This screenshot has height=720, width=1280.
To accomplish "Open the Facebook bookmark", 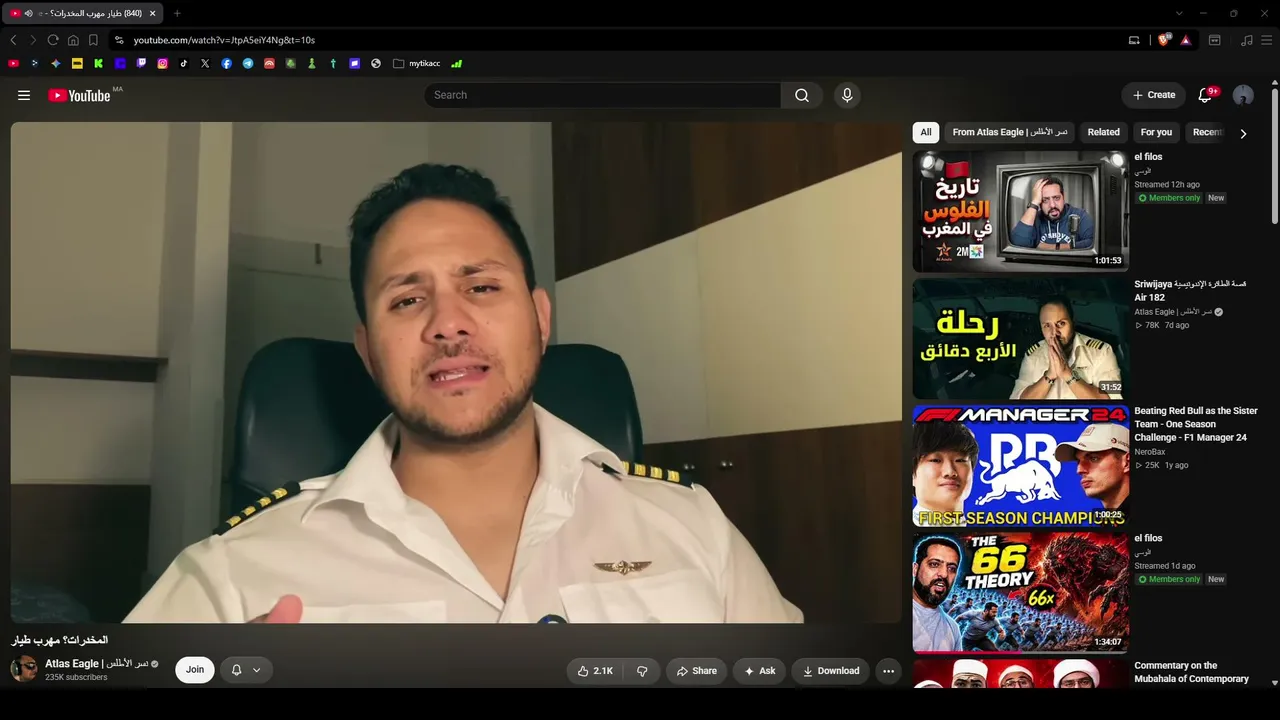I will point(227,63).
